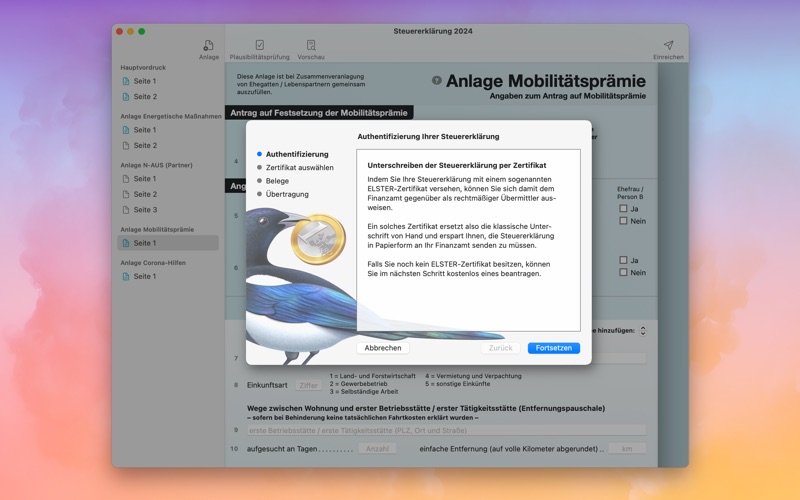Click the Steuererklärung 2024 window title
The height and width of the screenshot is (500, 800).
(x=433, y=31)
